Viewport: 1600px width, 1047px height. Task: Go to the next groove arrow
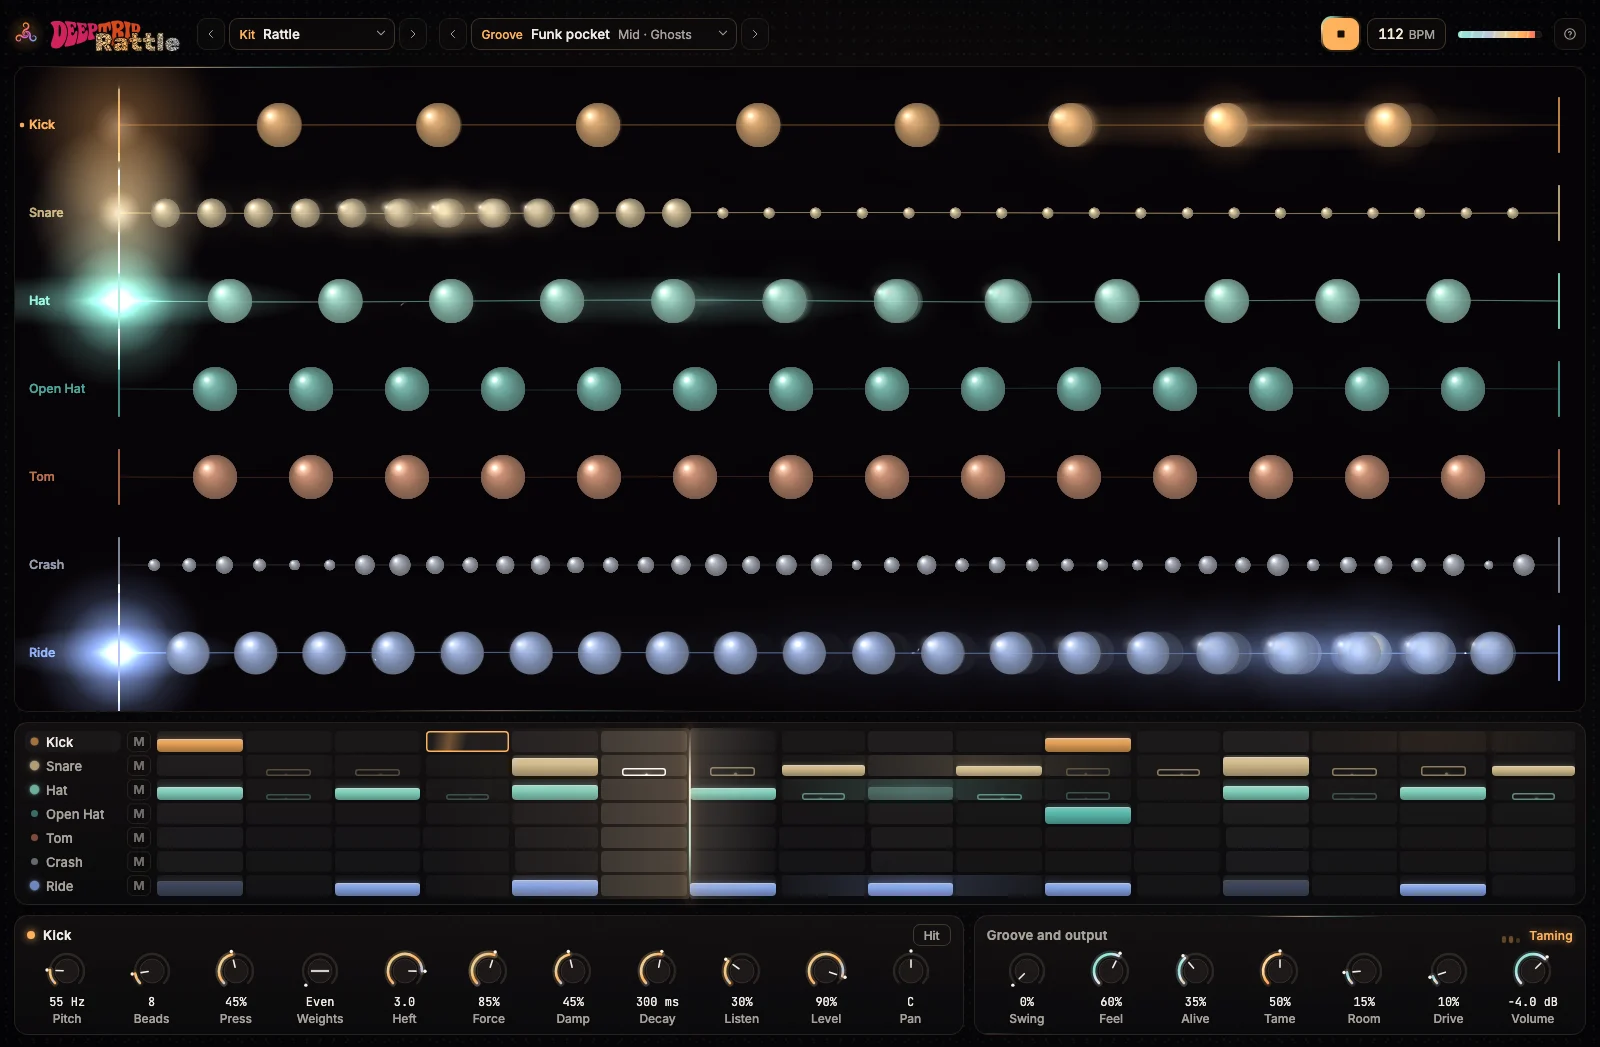point(755,34)
